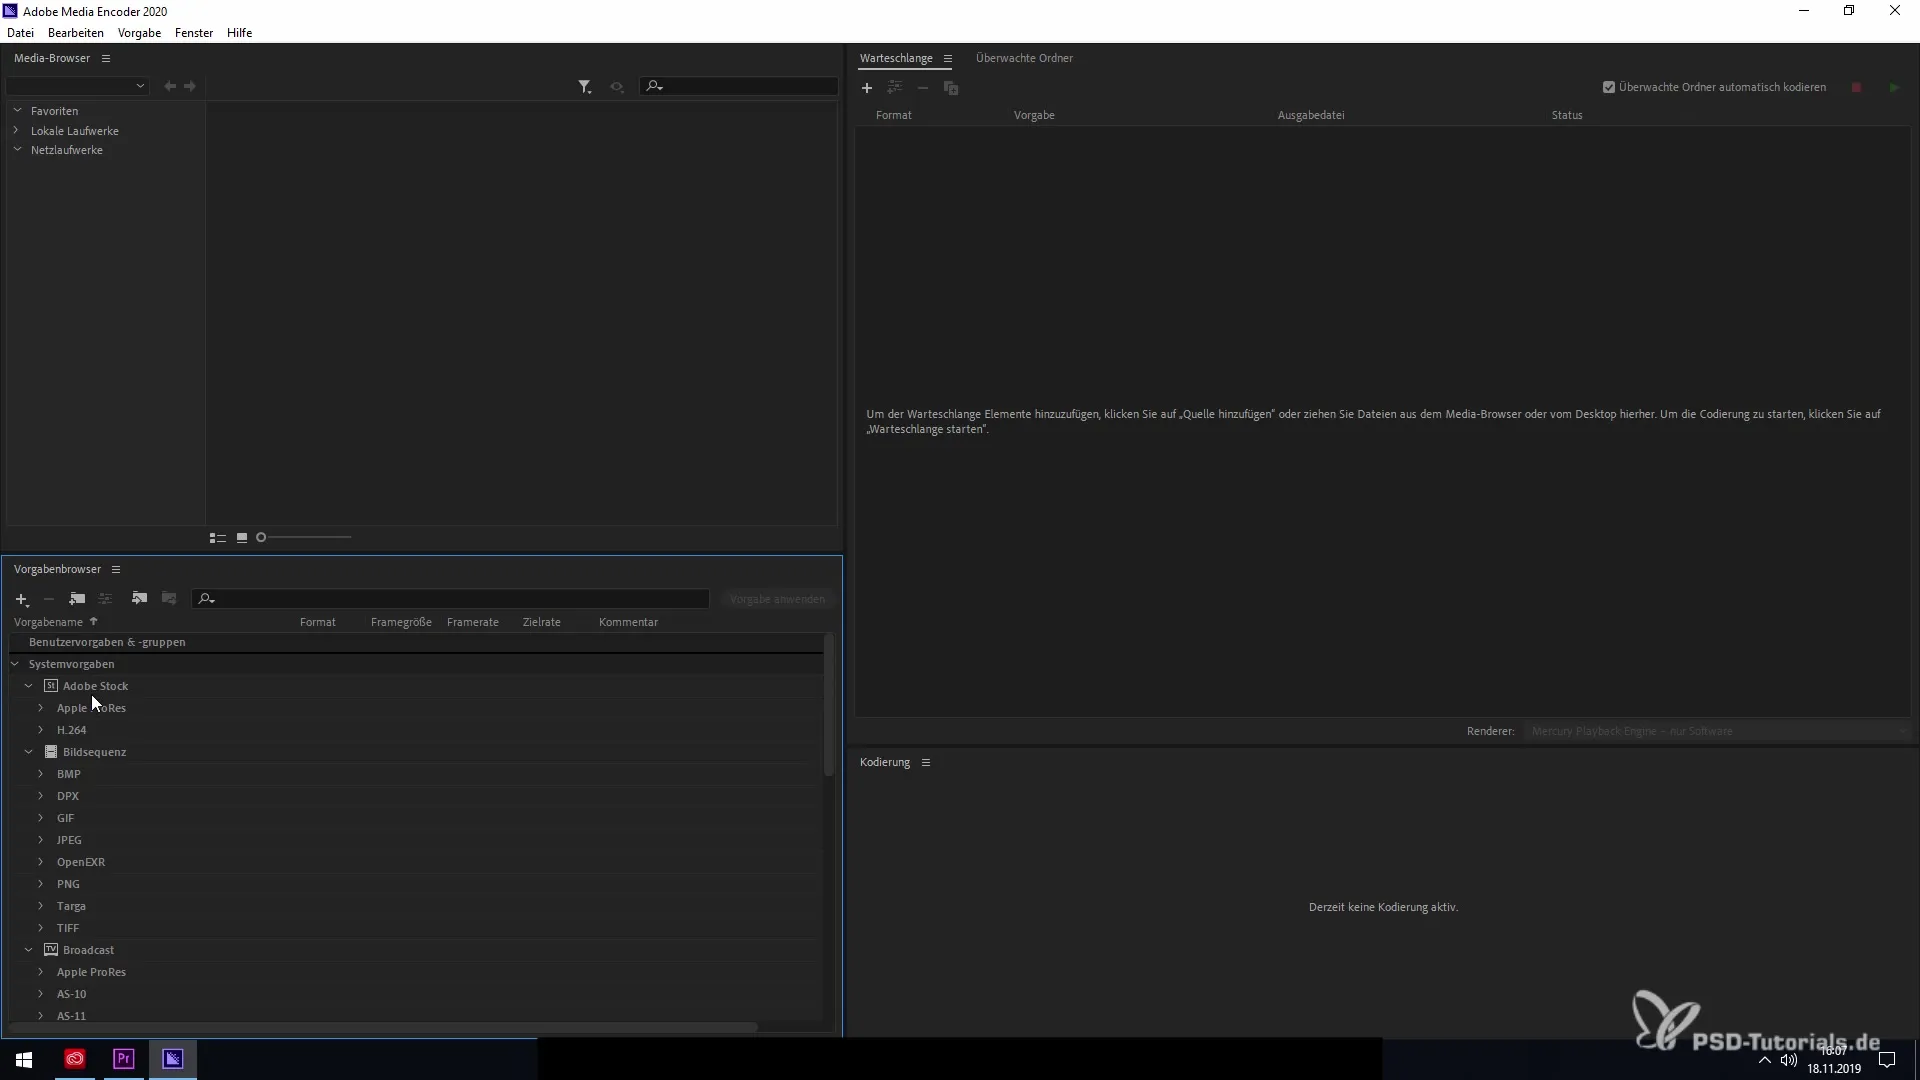Screen dimensions: 1920x1080
Task: Switch Media-Browser to list view
Action: point(217,538)
